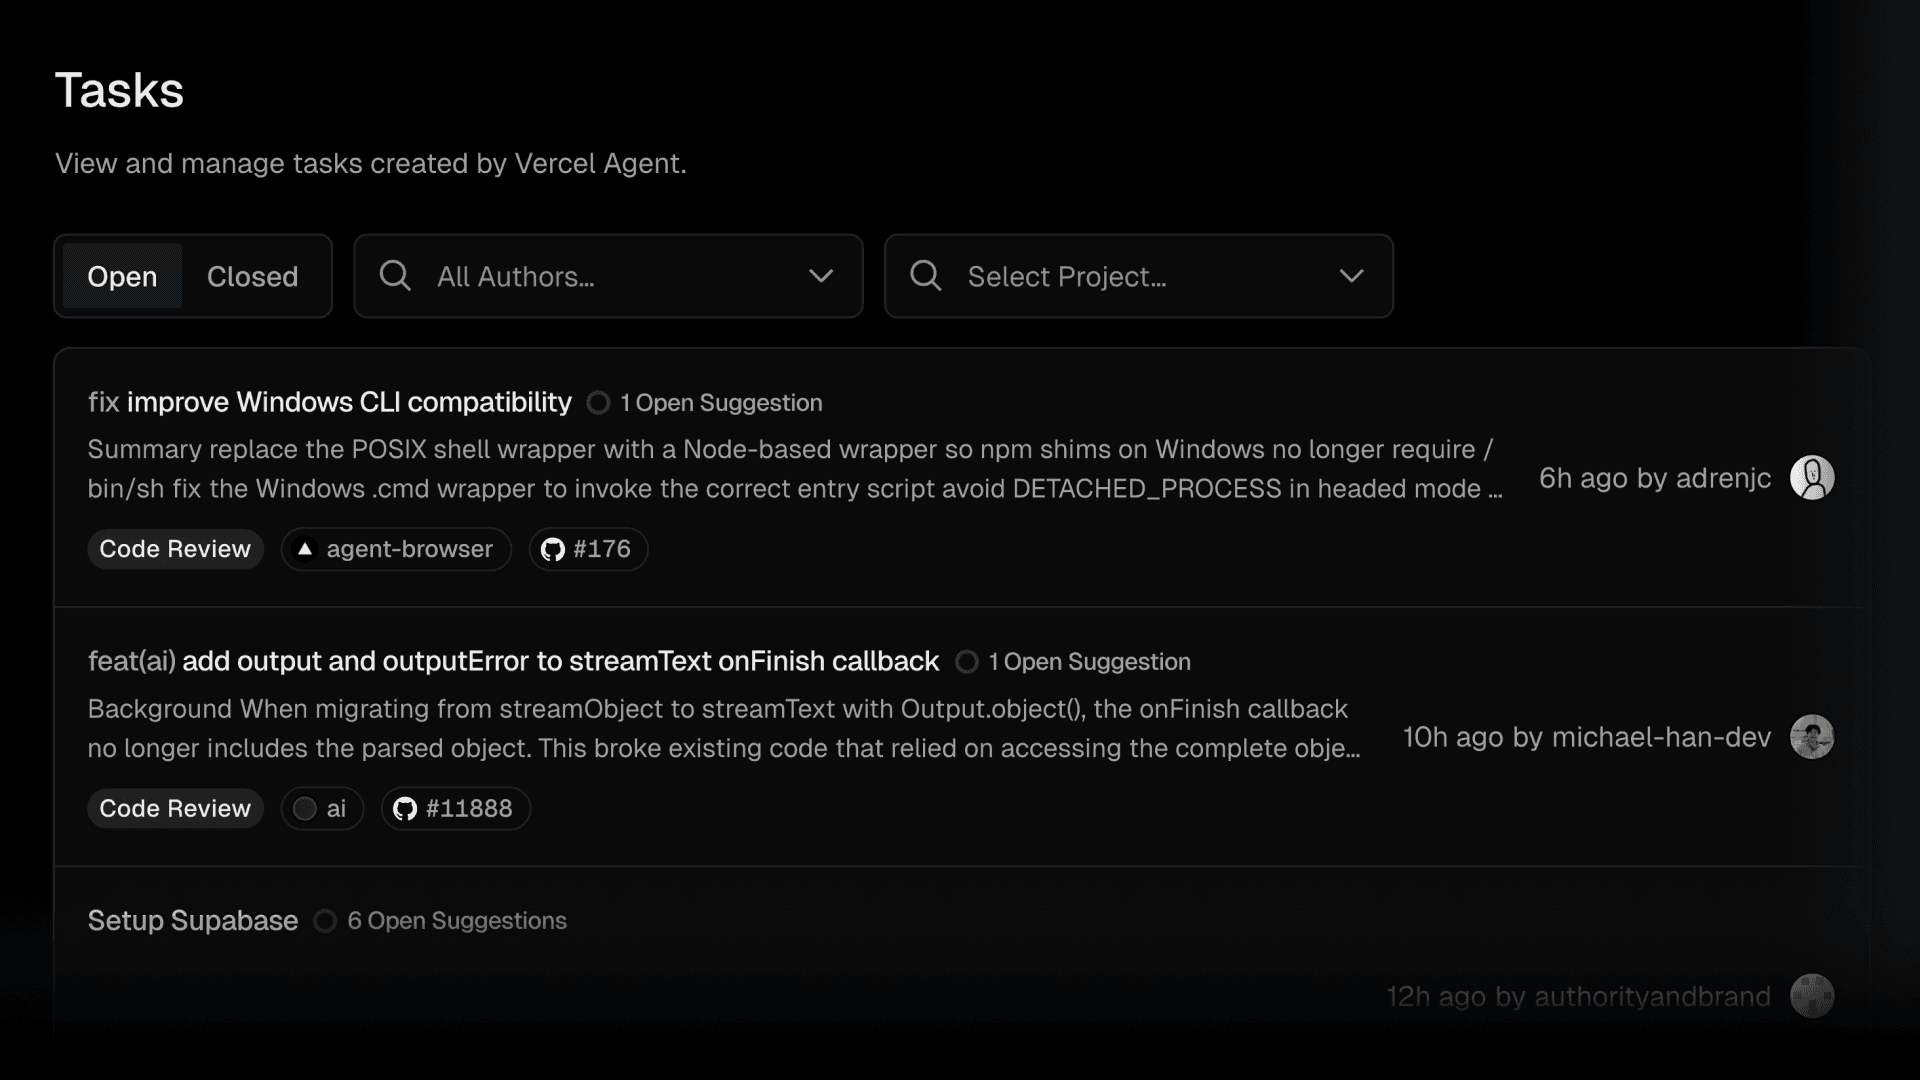
Task: Click the ai repository tag
Action: (321, 808)
